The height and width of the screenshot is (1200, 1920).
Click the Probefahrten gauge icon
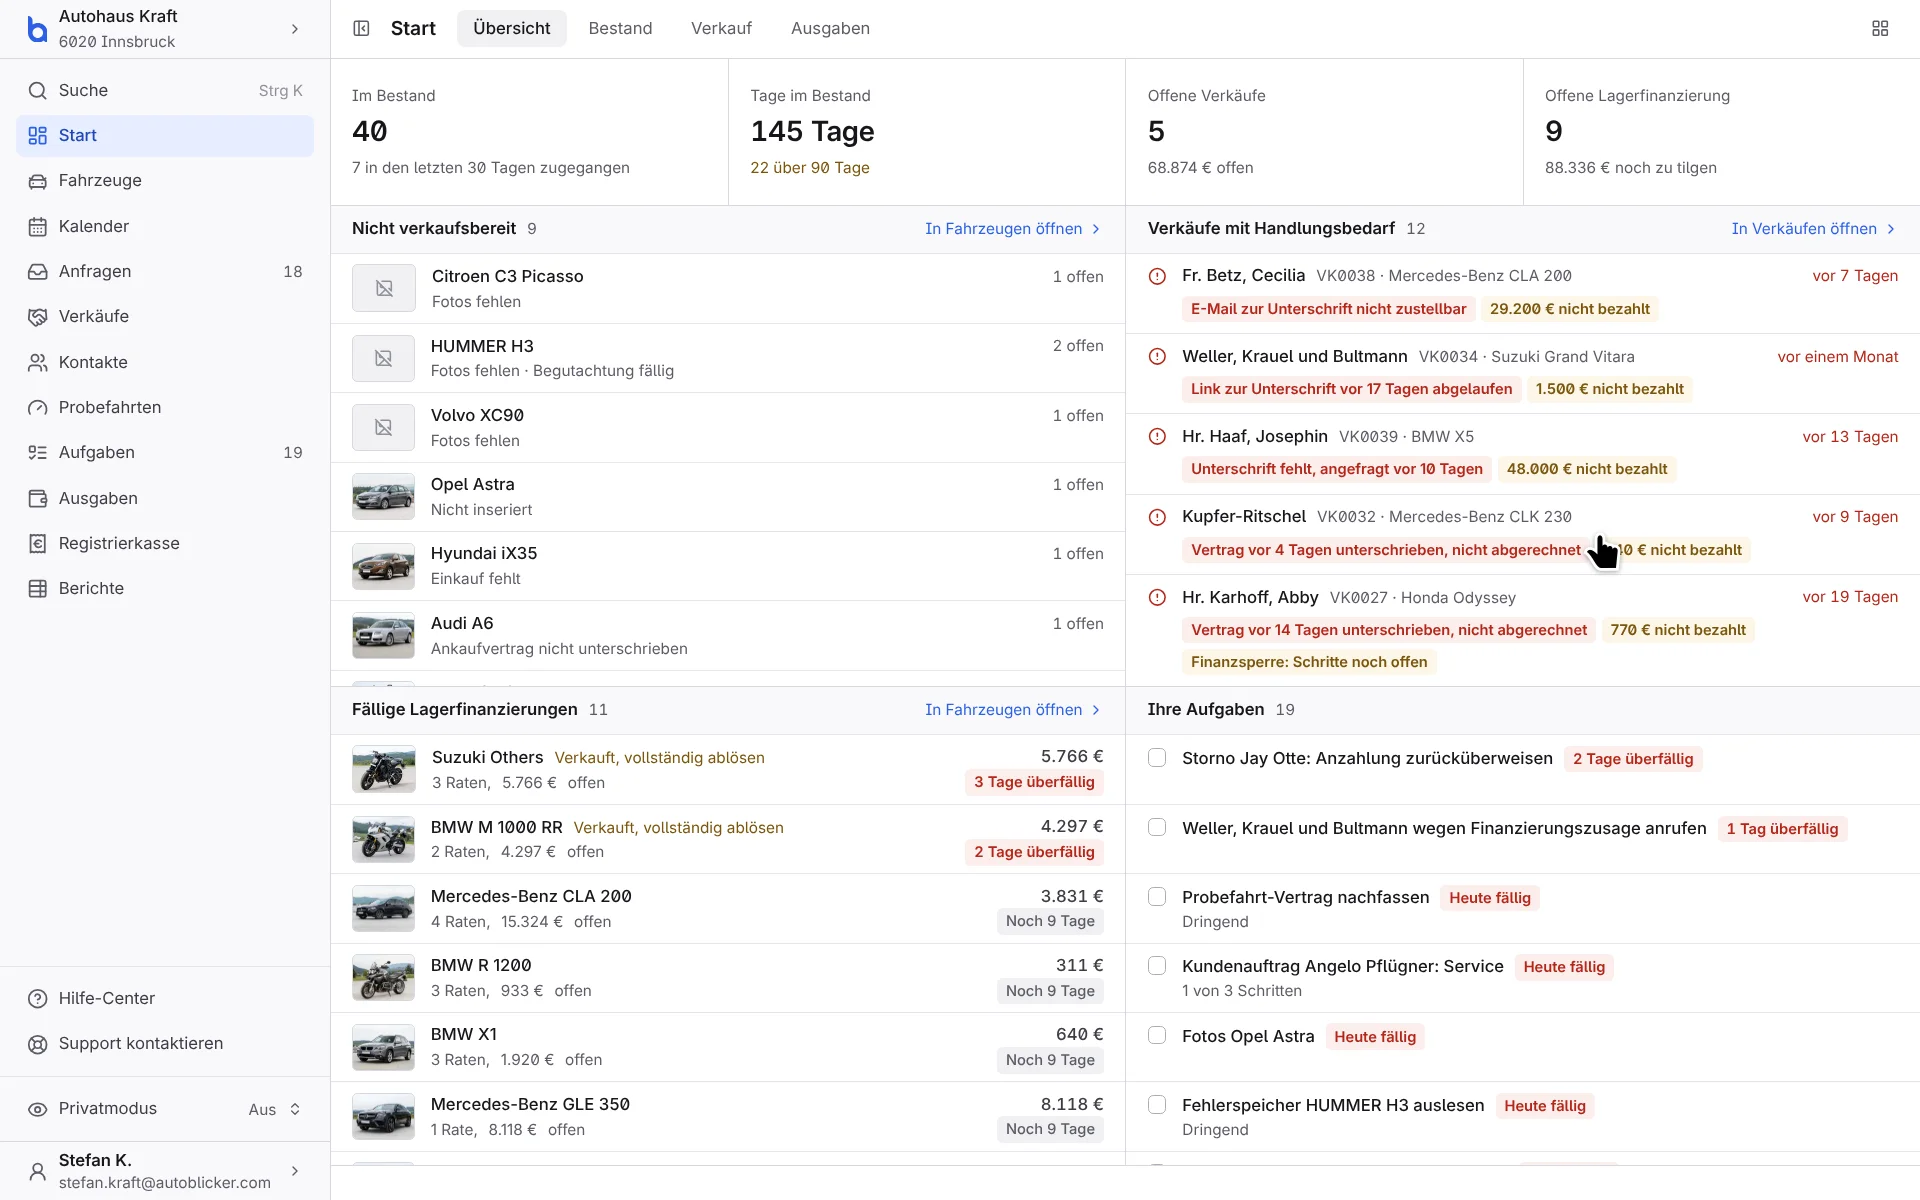37,407
